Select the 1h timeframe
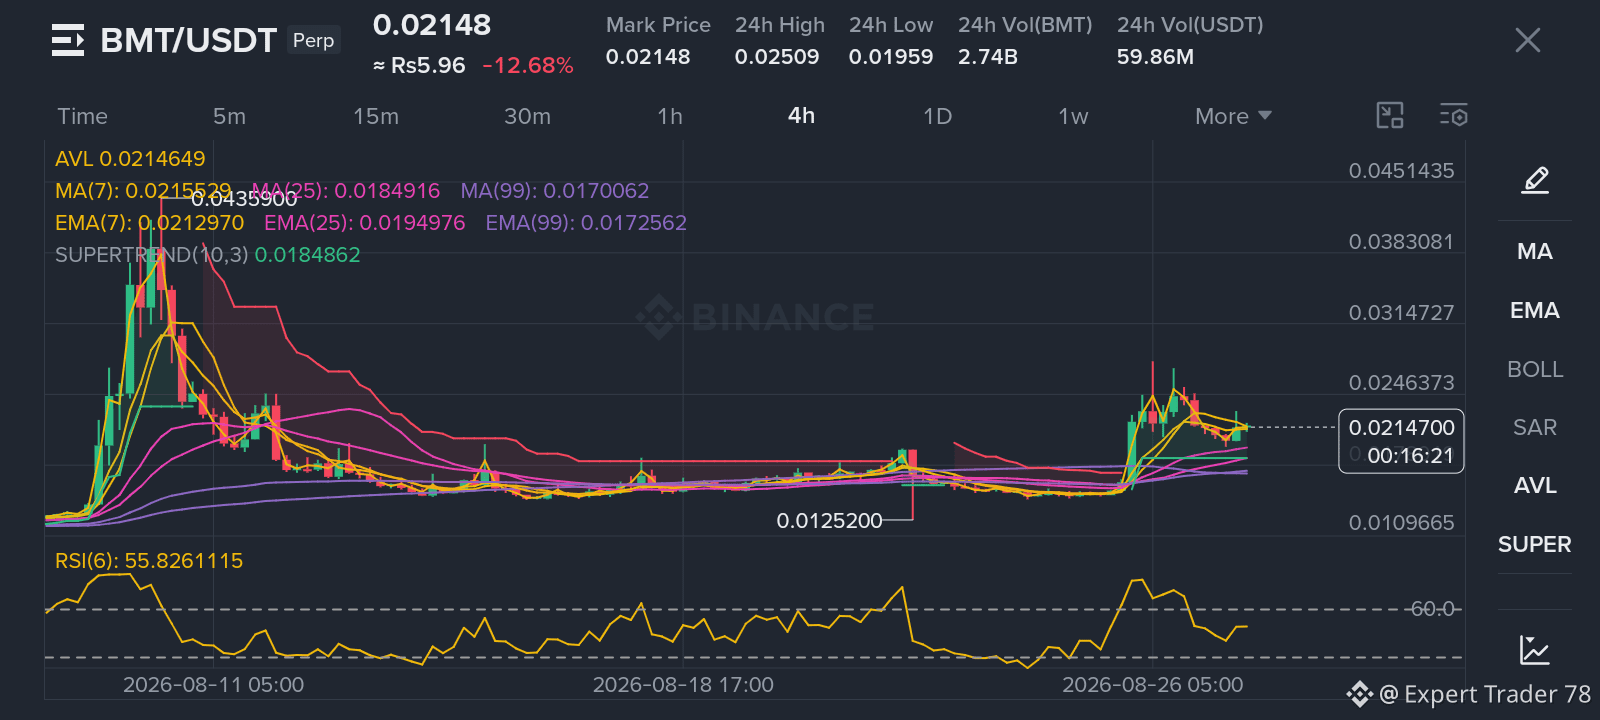The width and height of the screenshot is (1600, 720). [x=670, y=116]
